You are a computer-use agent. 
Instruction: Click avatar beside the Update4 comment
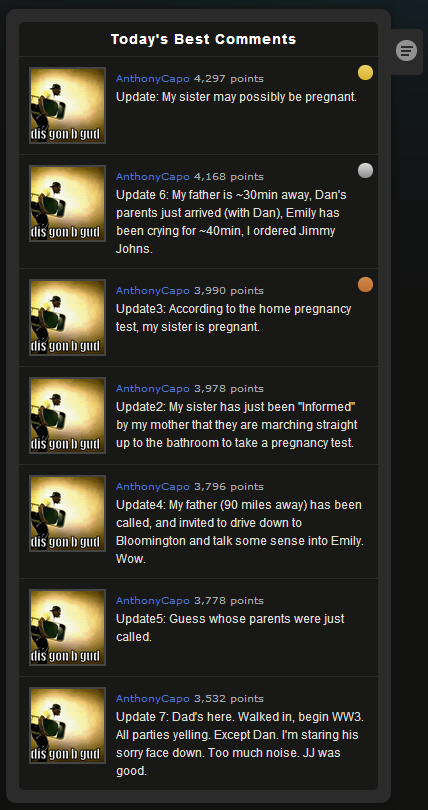tap(68, 513)
